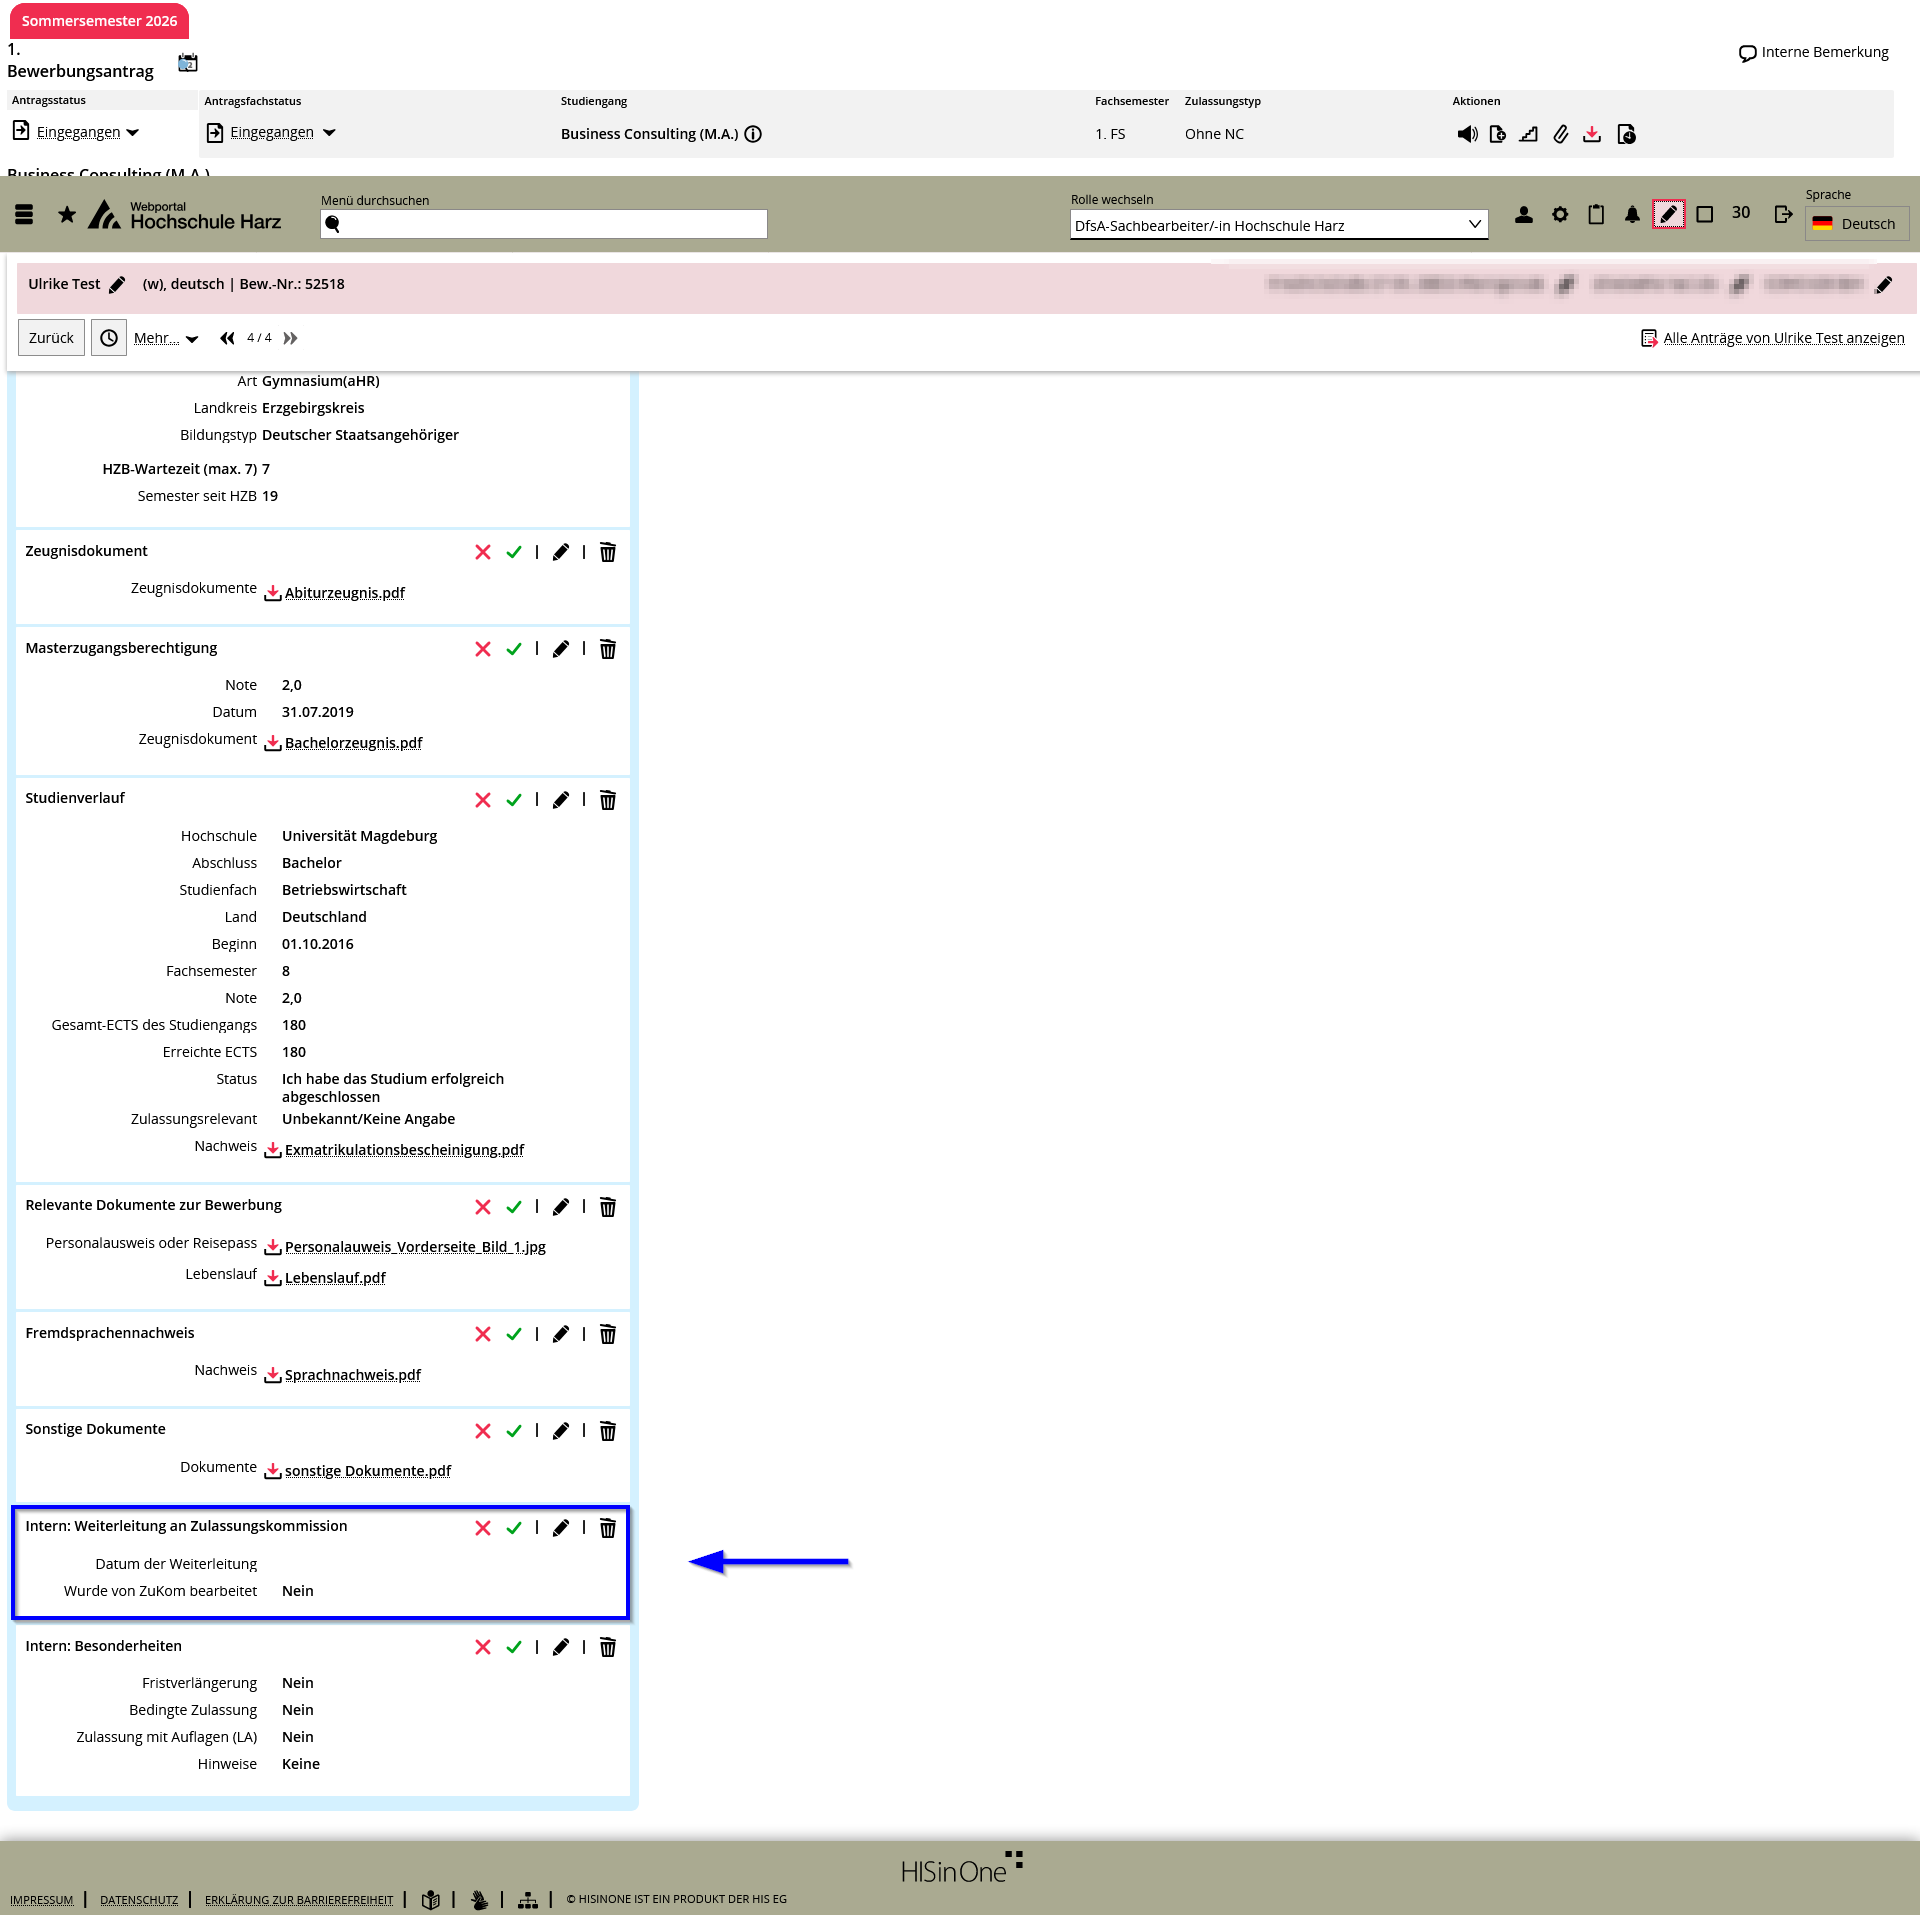Reject Fremdsprachennachweis with the red X
Screen dimensions: 1920x1915
[483, 1334]
